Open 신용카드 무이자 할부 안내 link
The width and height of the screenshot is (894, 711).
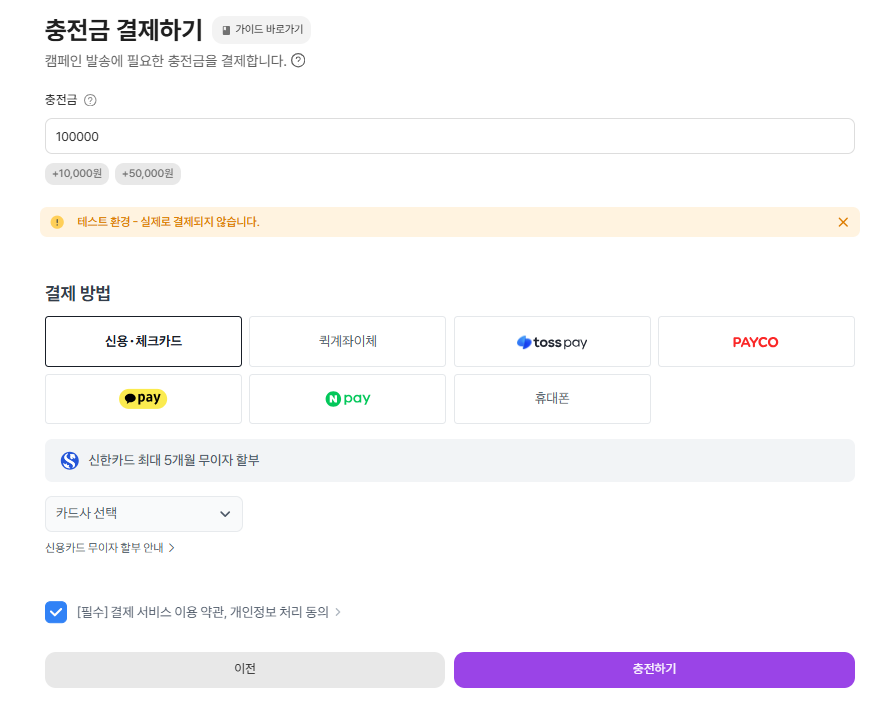110,548
